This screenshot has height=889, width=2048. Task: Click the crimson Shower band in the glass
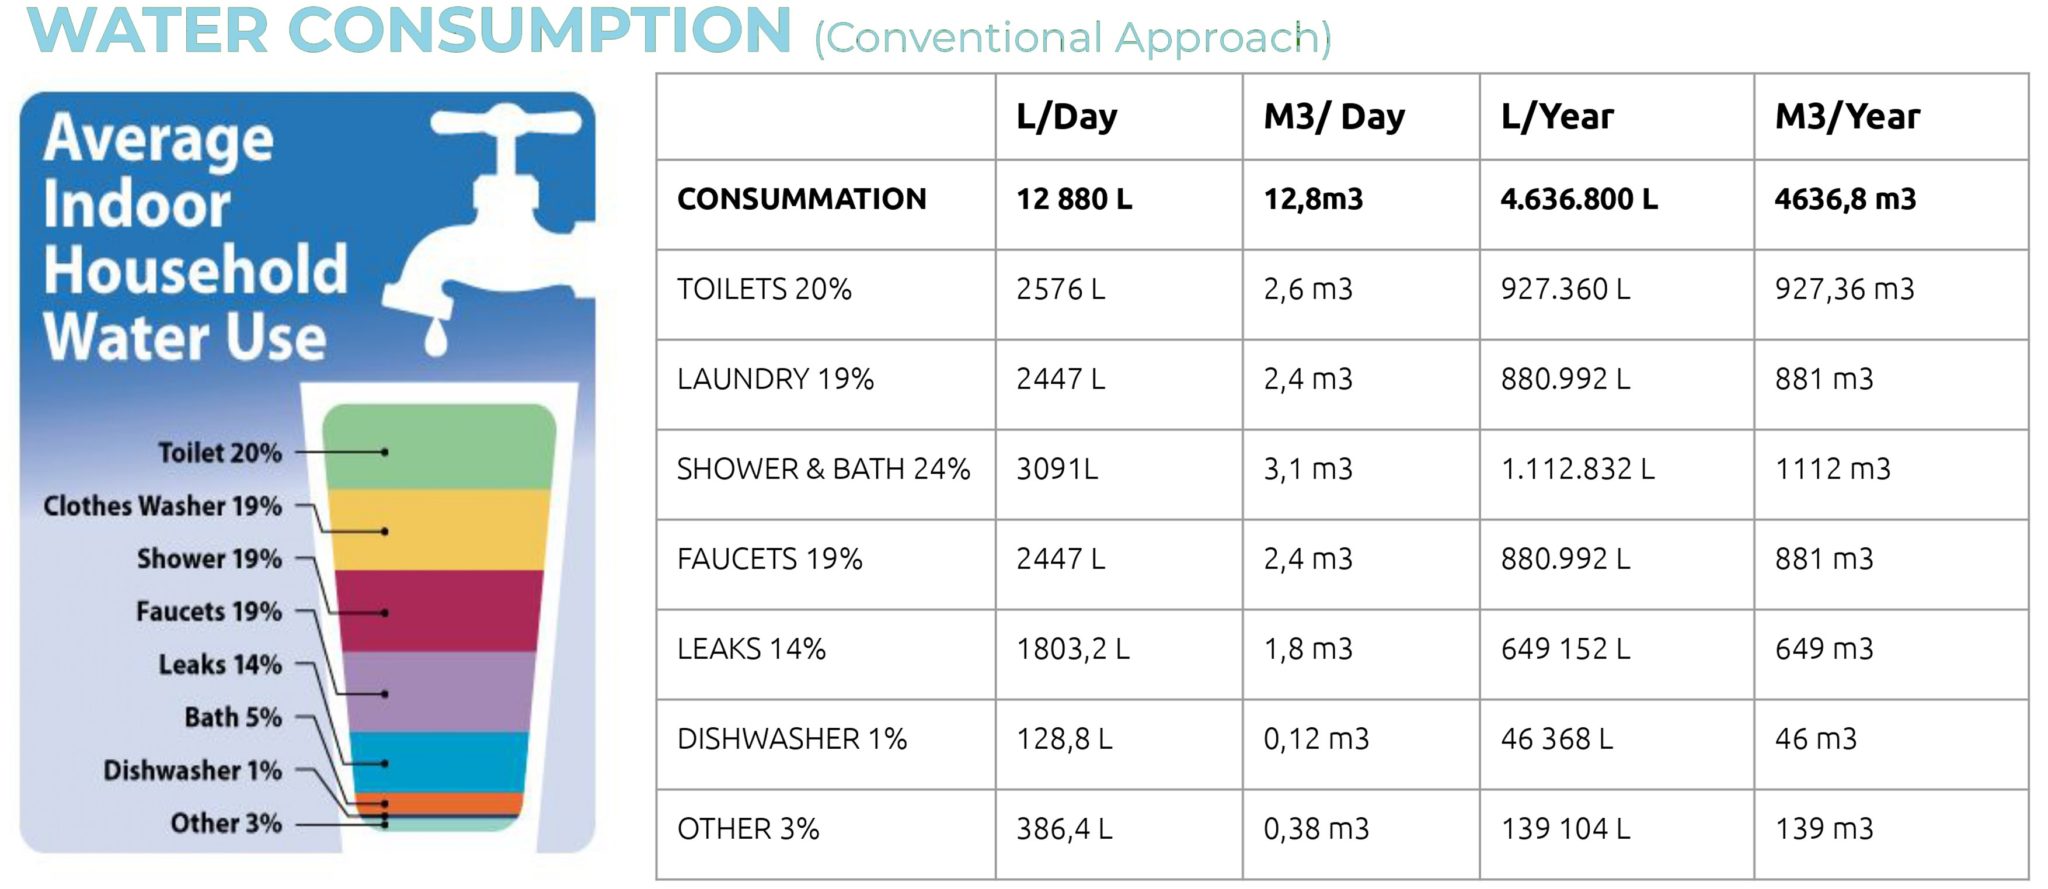[440, 610]
